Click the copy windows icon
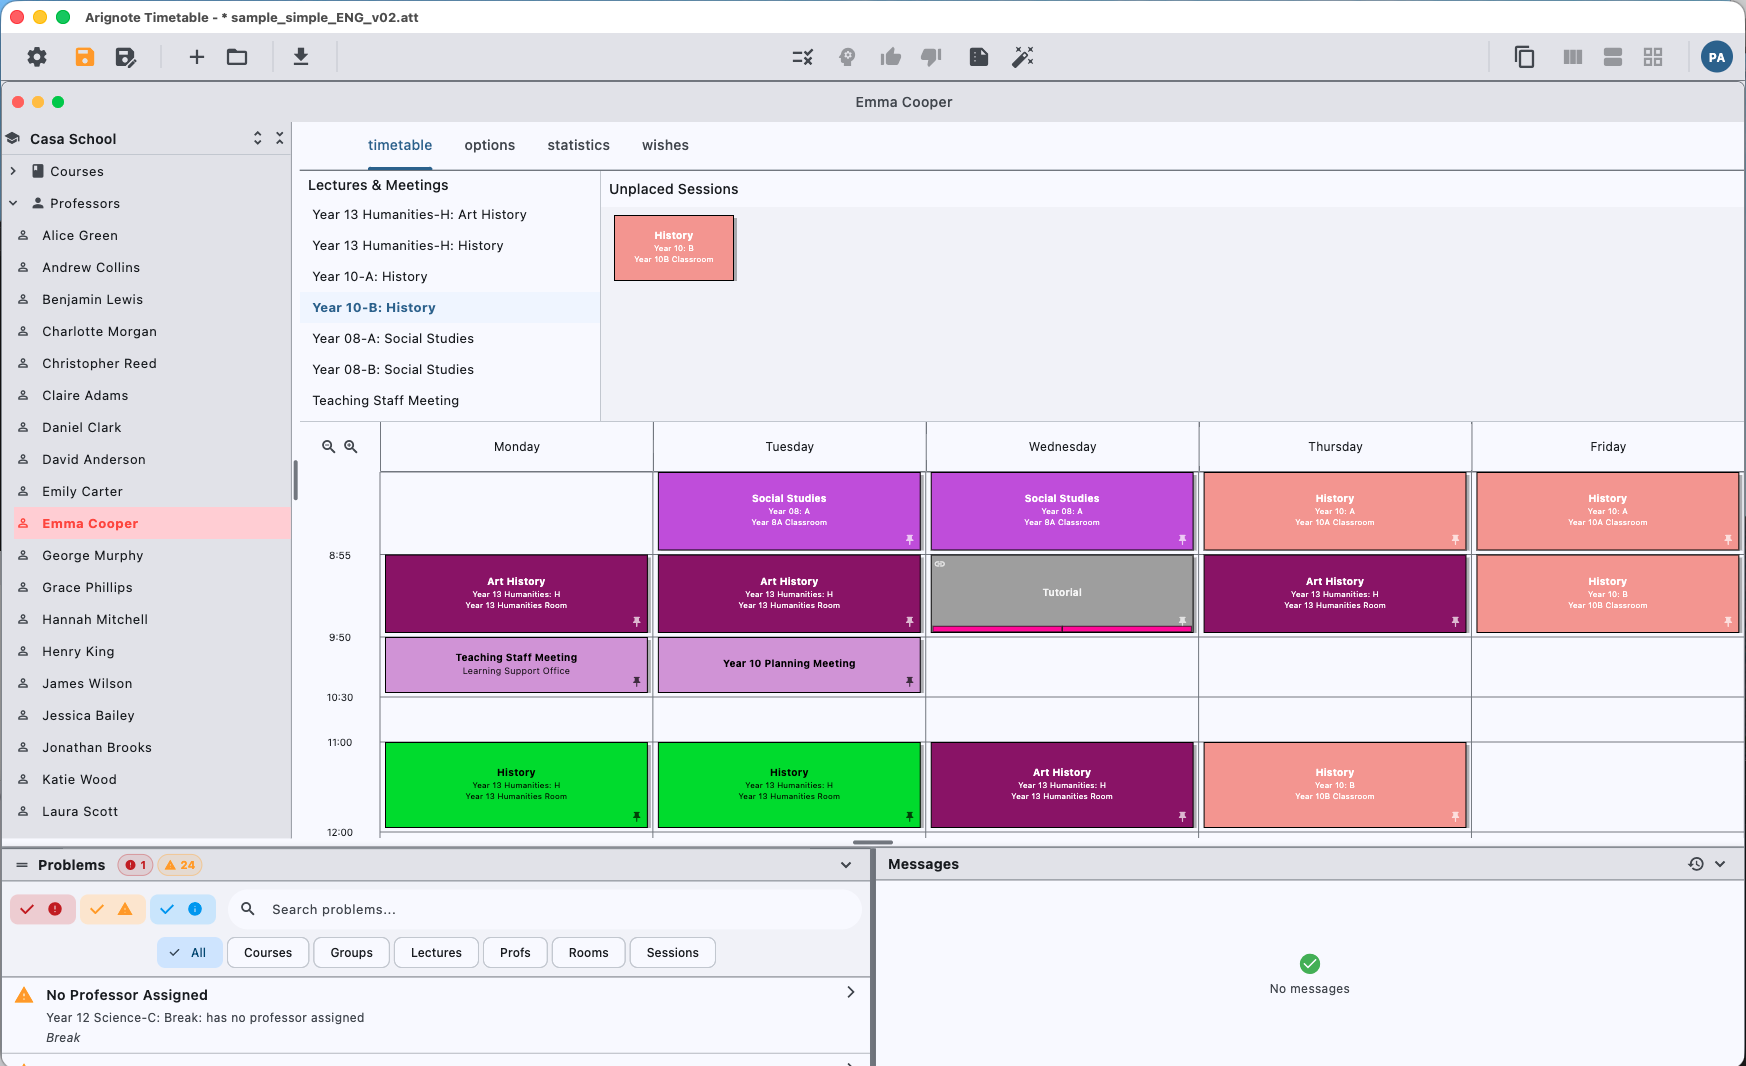The width and height of the screenshot is (1746, 1066). (x=1524, y=57)
